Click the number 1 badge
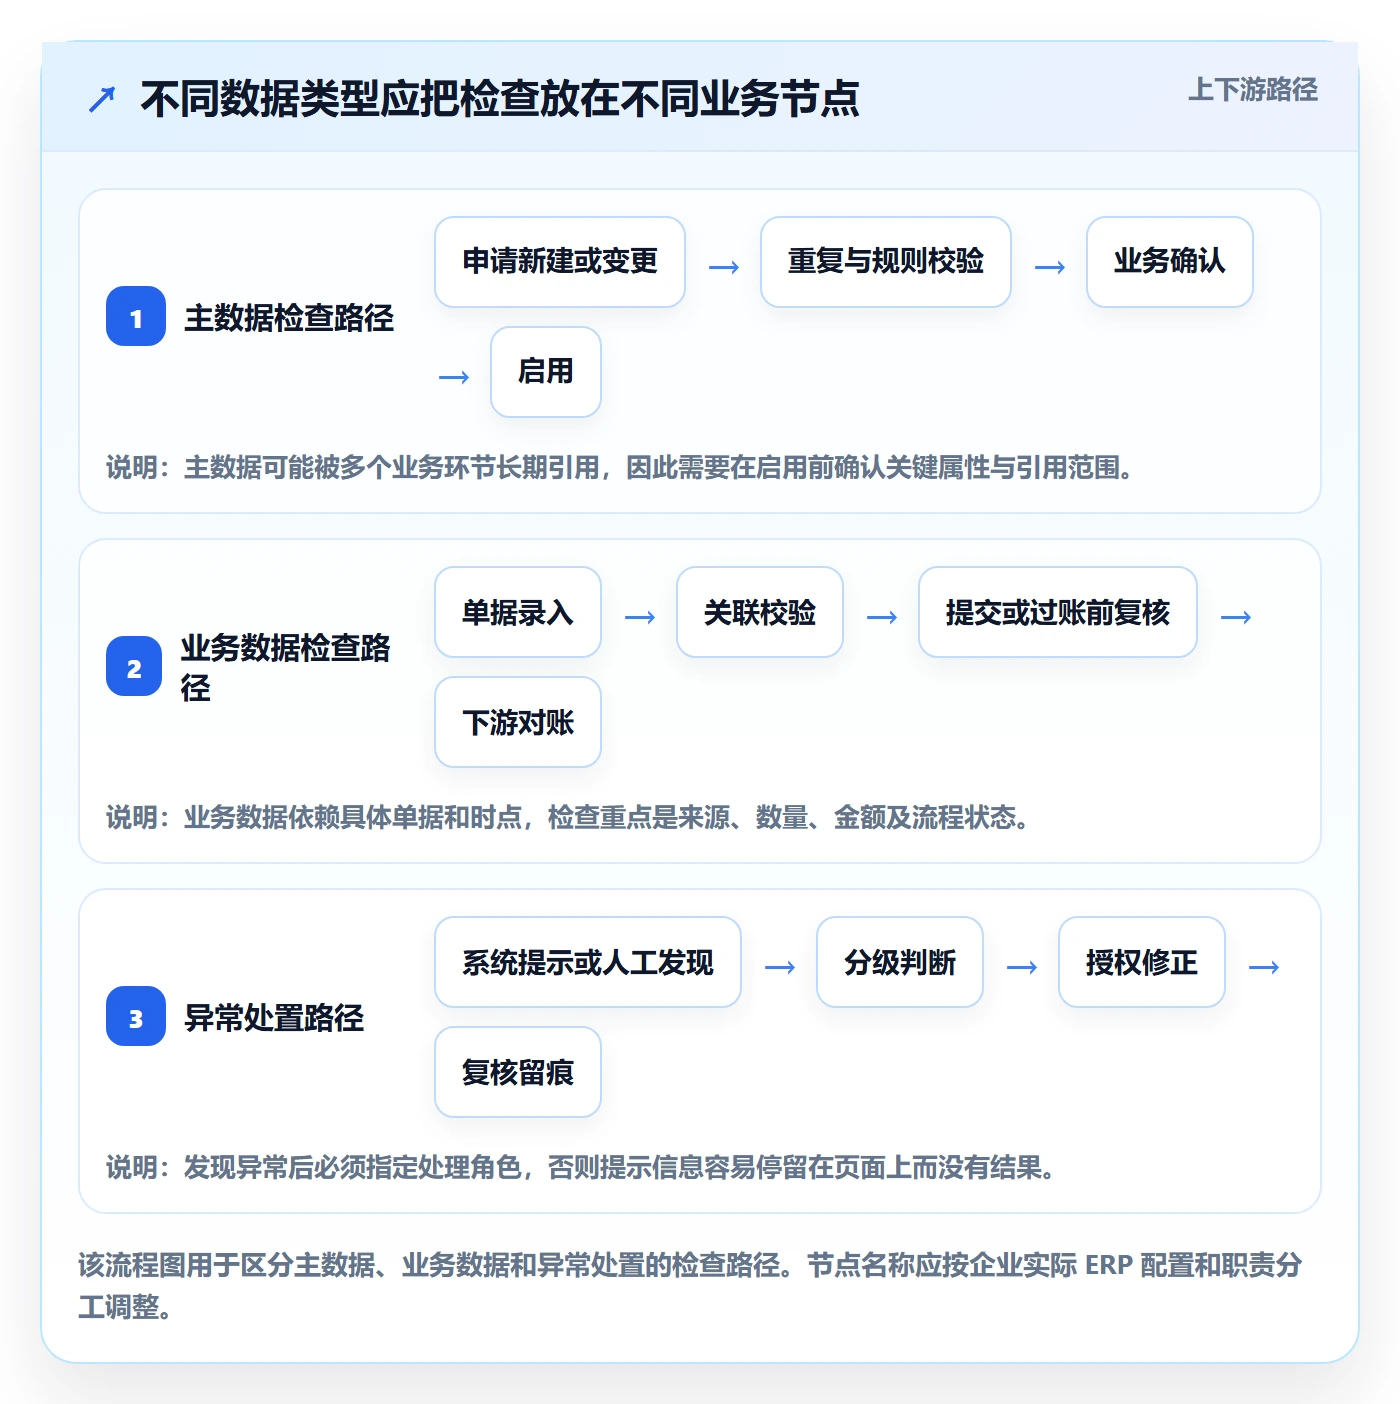Image resolution: width=1400 pixels, height=1404 pixels. tap(136, 316)
